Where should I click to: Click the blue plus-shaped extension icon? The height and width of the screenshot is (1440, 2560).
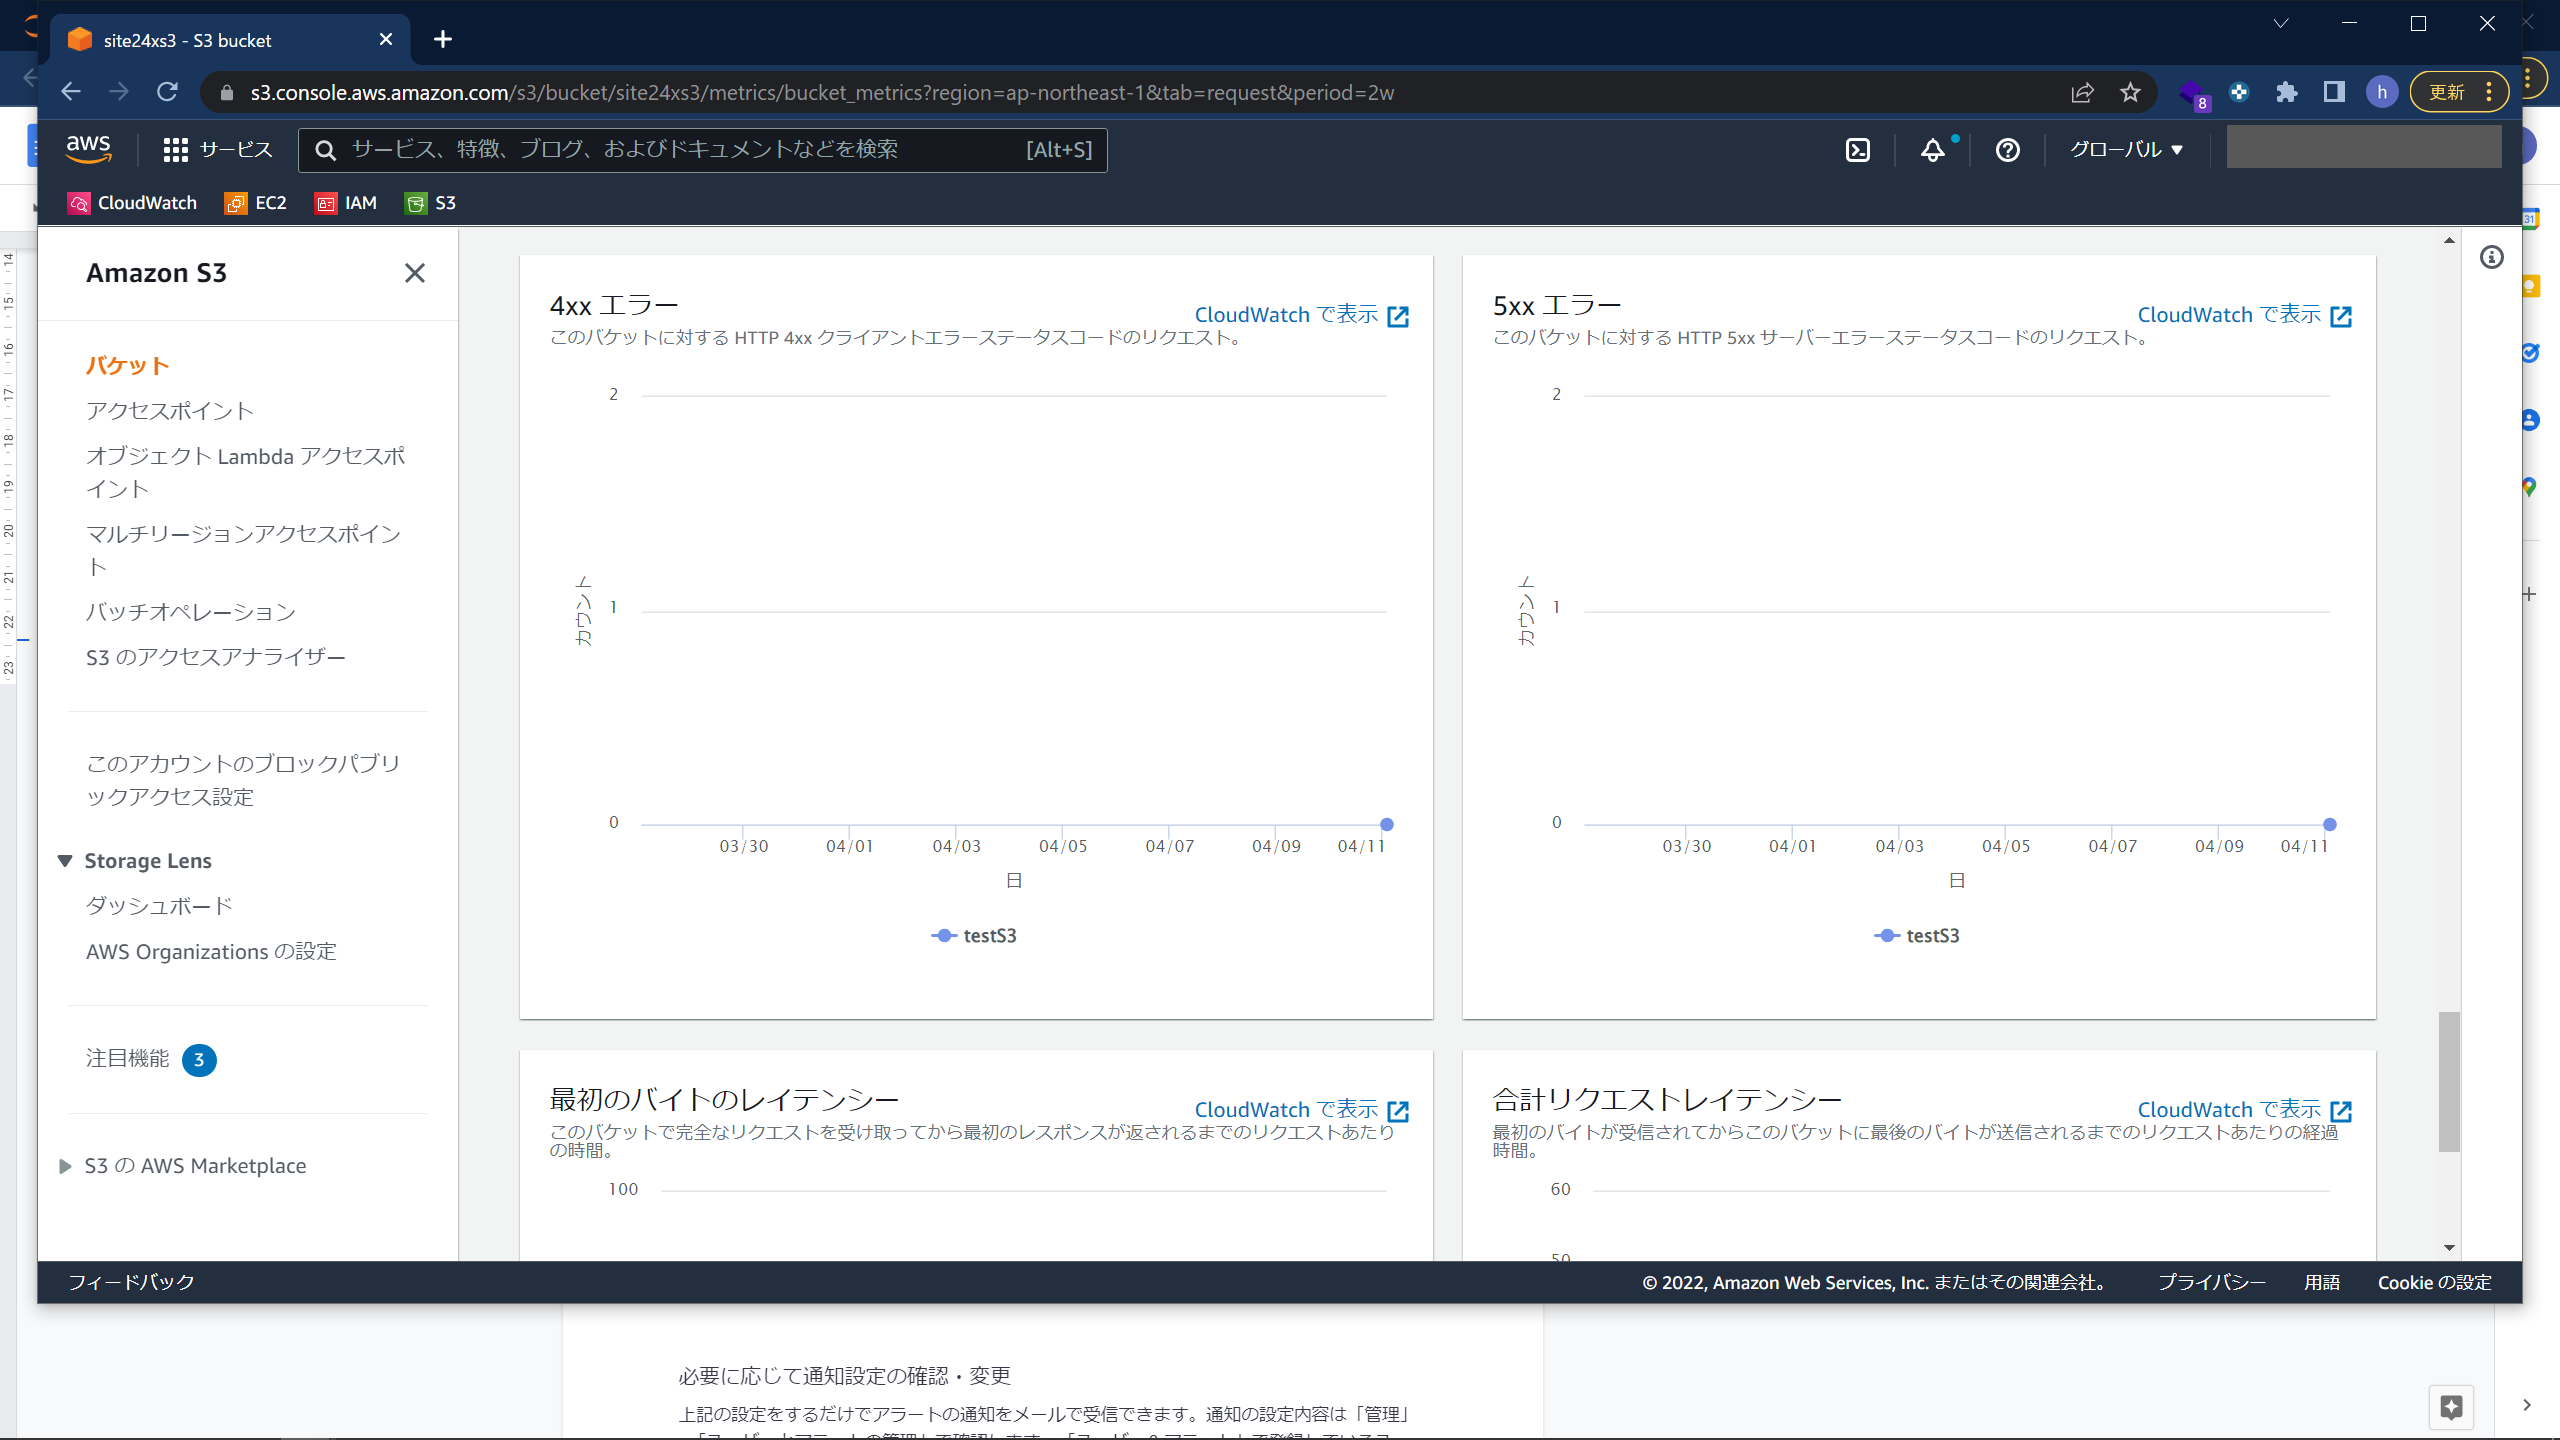pyautogui.click(x=2239, y=92)
